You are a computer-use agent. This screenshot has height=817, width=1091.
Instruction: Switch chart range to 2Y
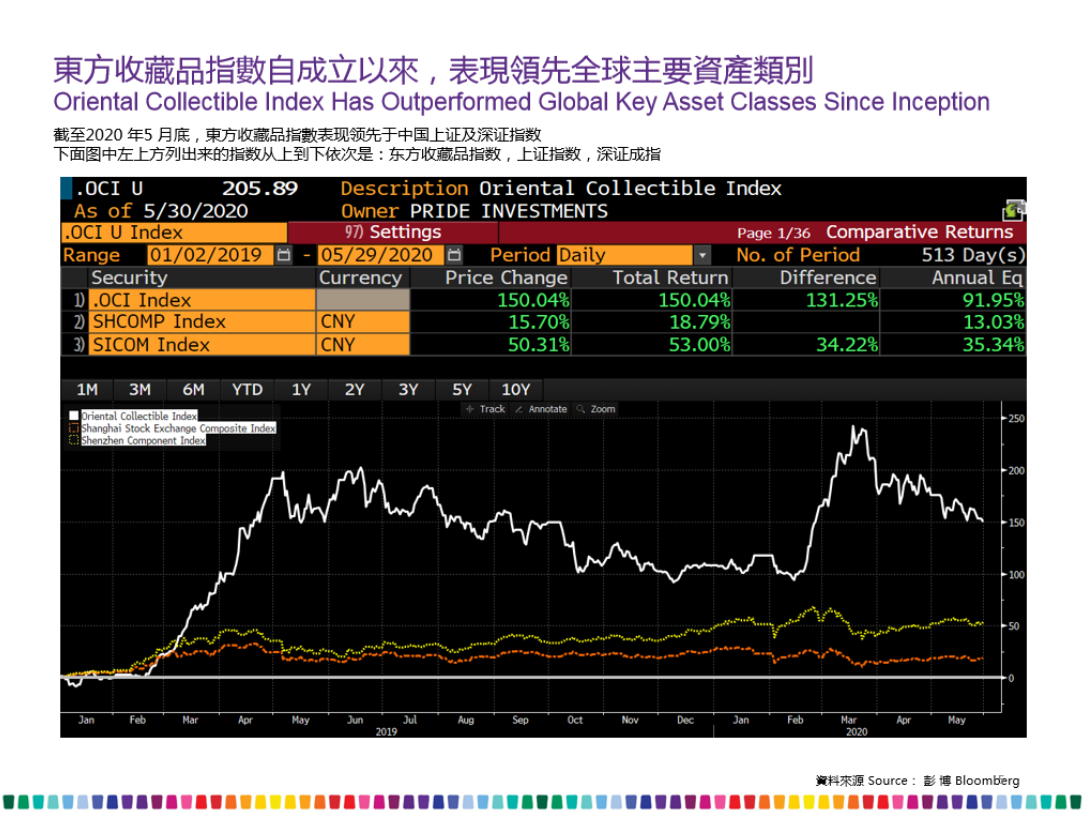354,390
